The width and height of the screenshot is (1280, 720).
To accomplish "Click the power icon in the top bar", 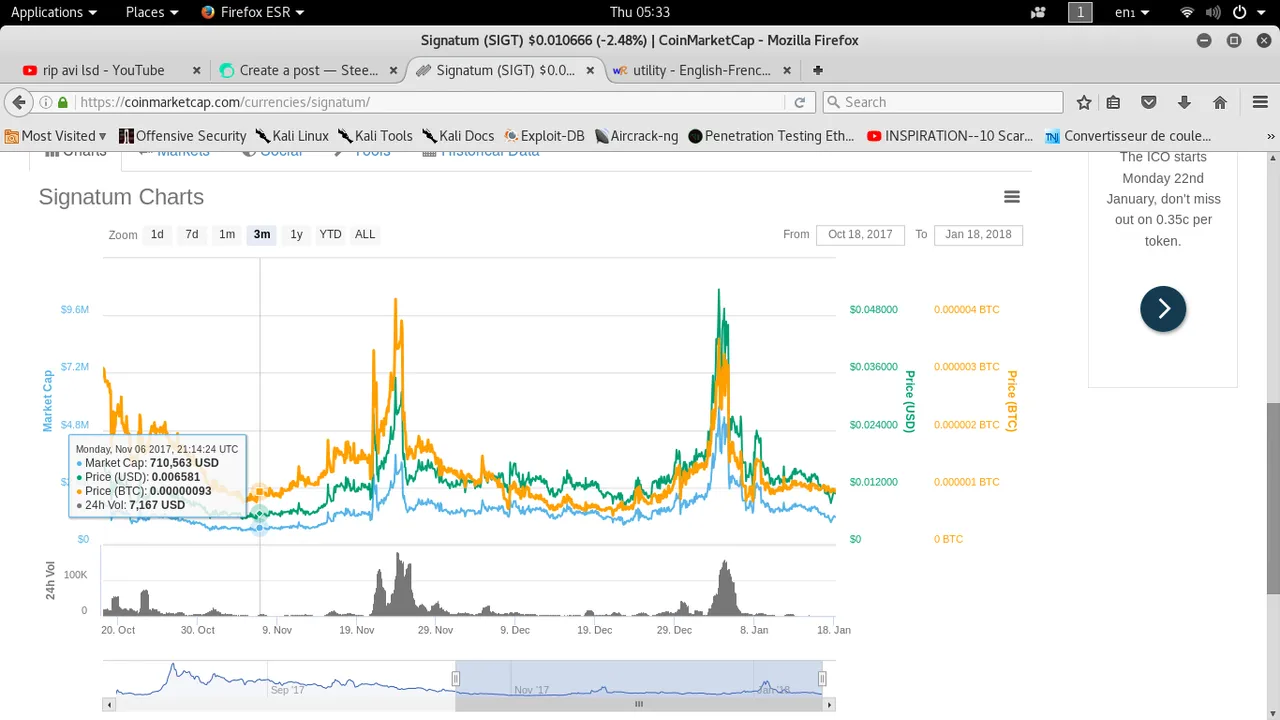I will 1240,12.
